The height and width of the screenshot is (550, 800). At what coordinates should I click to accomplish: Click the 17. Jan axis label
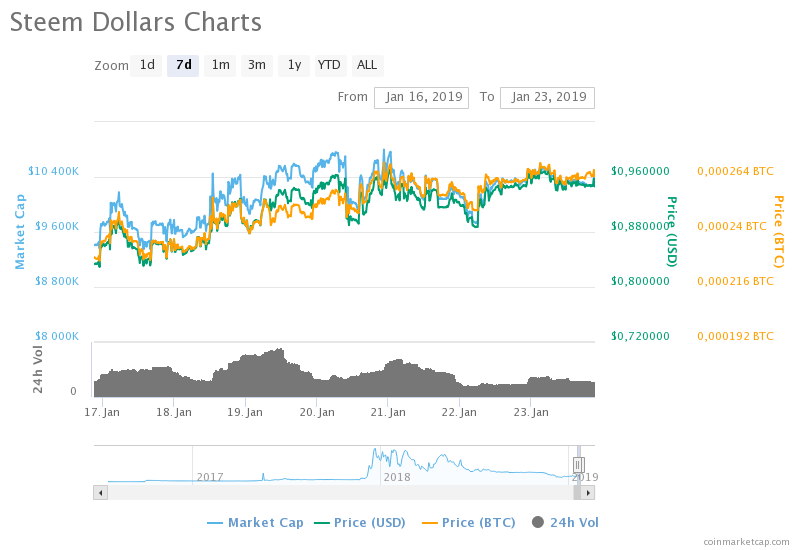click(x=102, y=412)
